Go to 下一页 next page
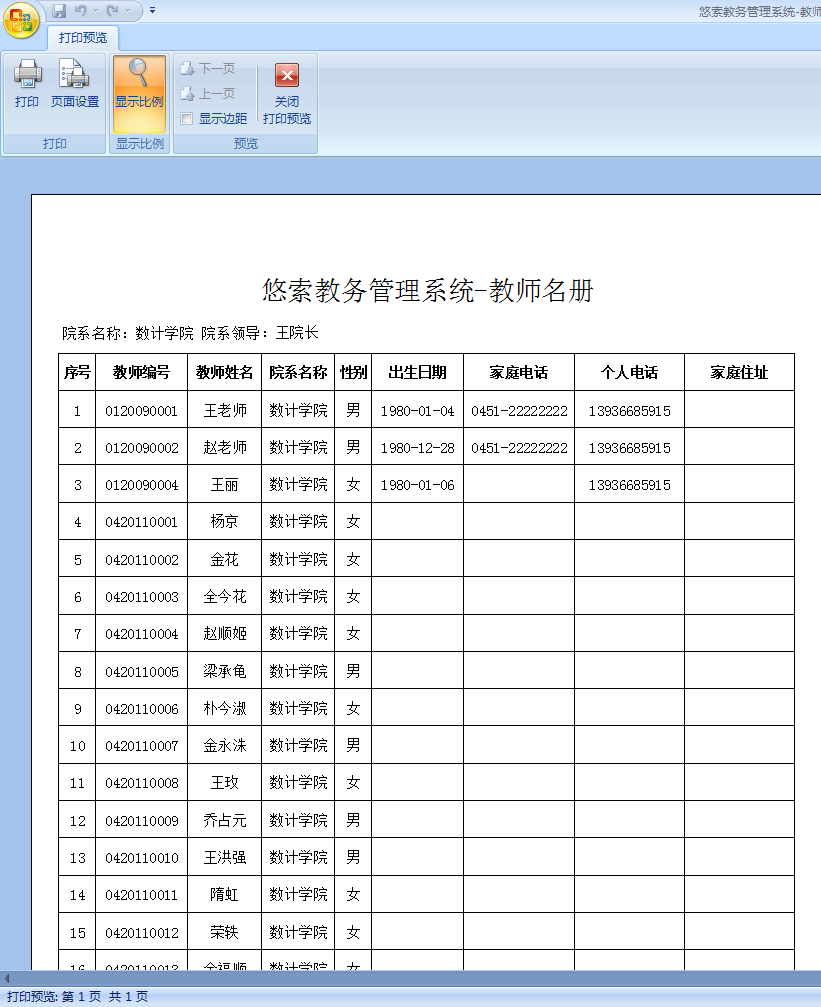Screen dimensions: 821x1007 point(208,68)
